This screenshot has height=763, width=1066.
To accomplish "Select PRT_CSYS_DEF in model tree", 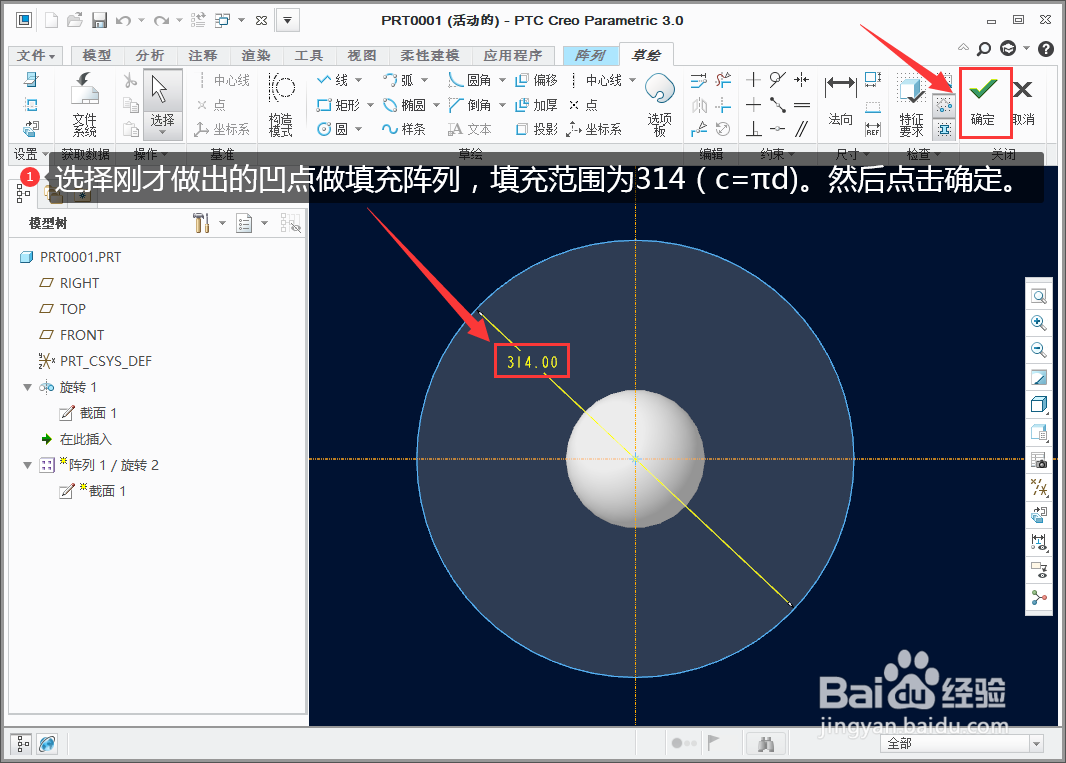I will coord(95,361).
